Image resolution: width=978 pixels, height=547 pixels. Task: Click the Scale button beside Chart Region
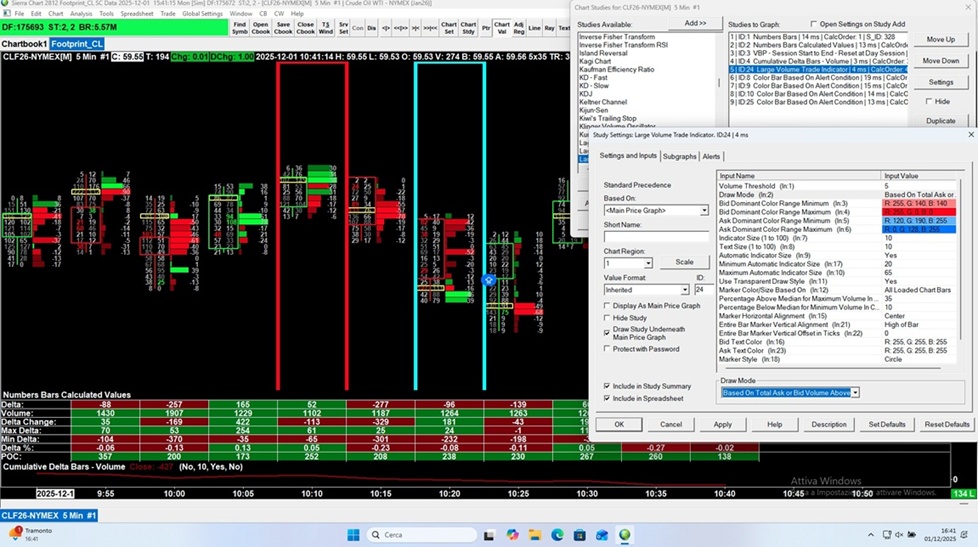point(684,262)
